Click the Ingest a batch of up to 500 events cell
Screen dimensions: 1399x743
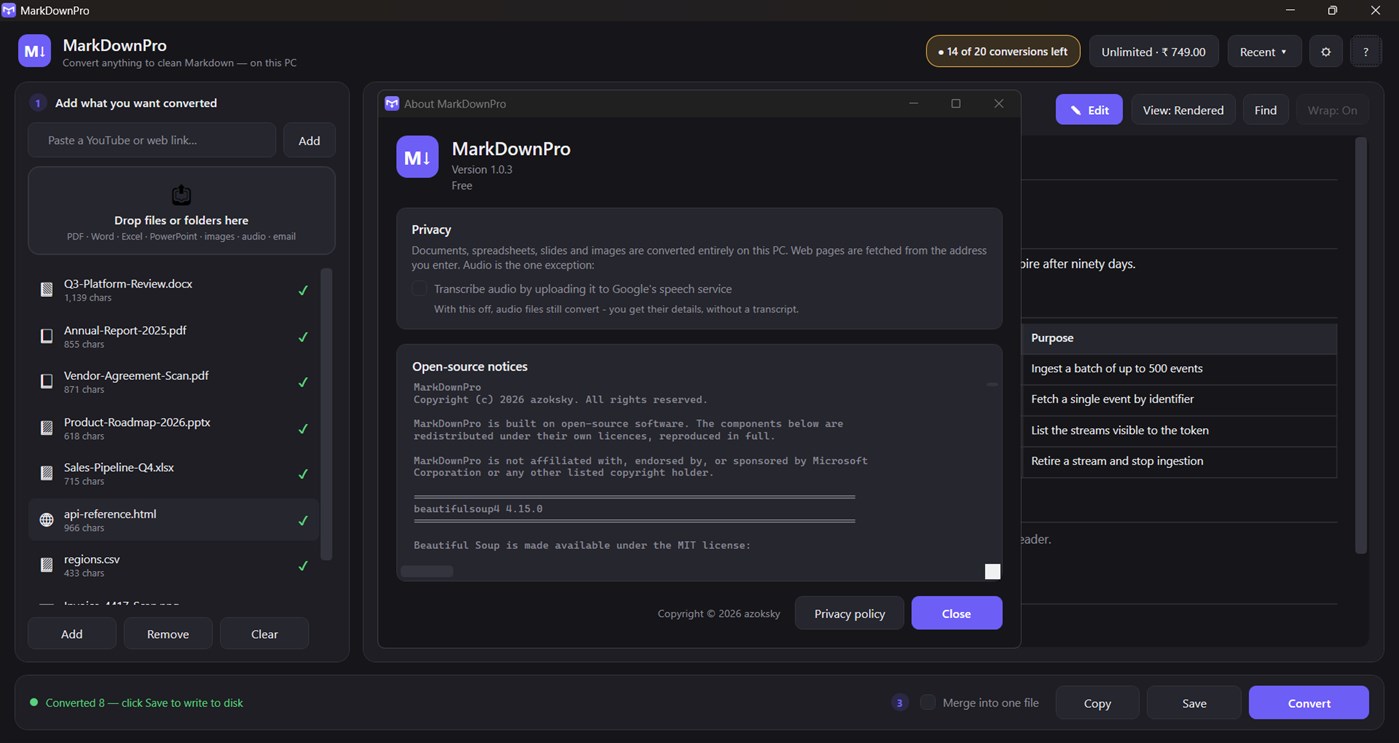1179,369
